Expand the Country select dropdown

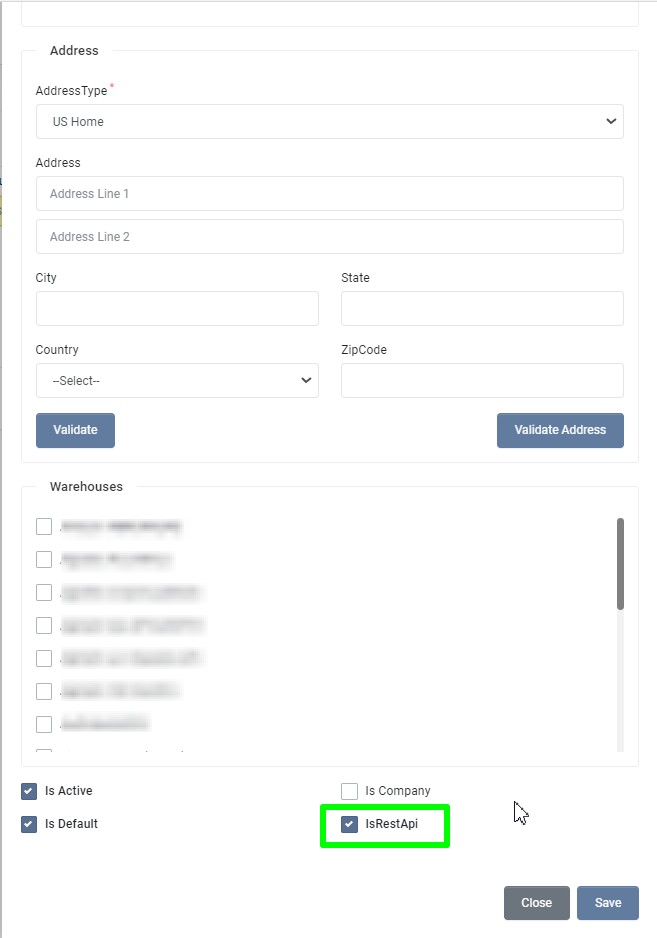[177, 381]
